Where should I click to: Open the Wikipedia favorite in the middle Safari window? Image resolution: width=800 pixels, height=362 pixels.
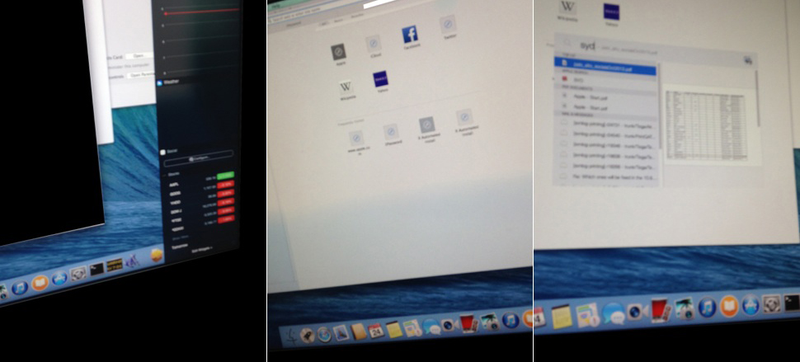coord(345,87)
